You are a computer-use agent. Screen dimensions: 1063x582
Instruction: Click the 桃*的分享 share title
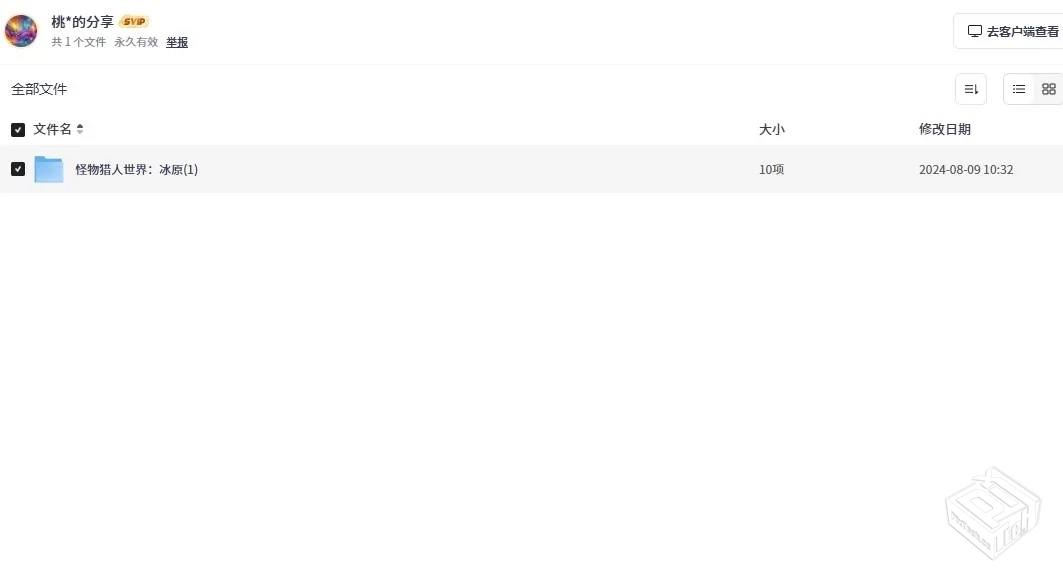82,21
